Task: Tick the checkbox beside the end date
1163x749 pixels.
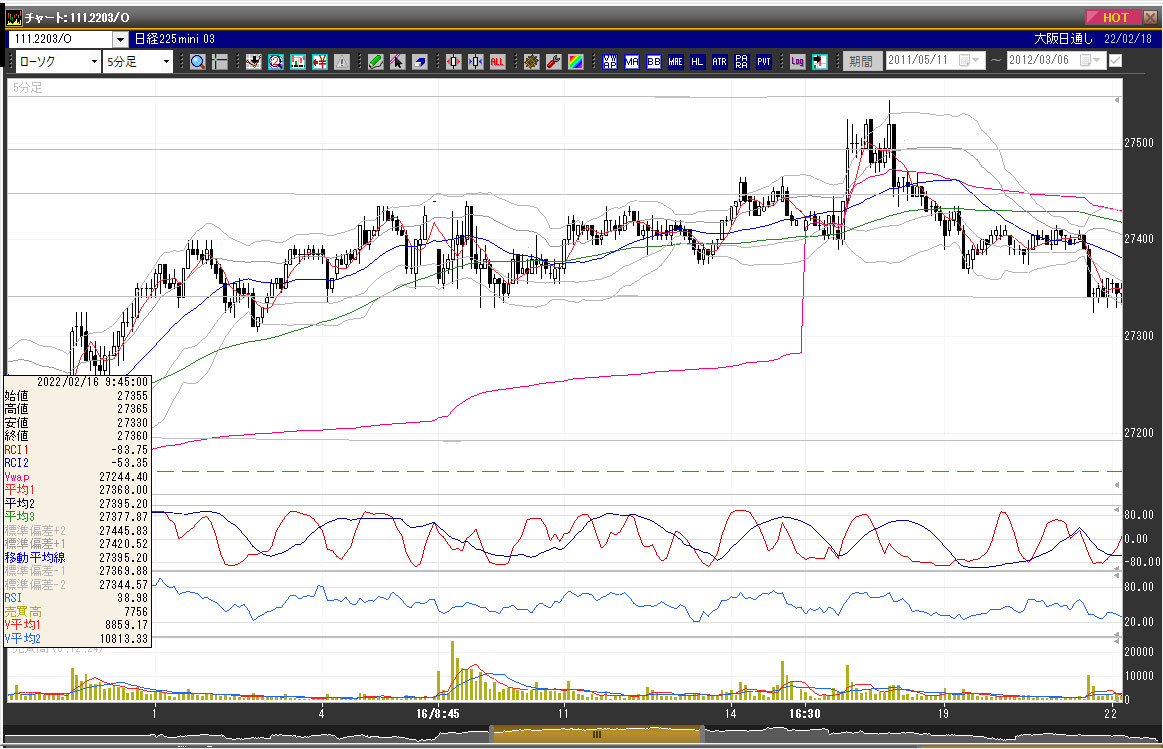Action: pyautogui.click(x=1115, y=61)
